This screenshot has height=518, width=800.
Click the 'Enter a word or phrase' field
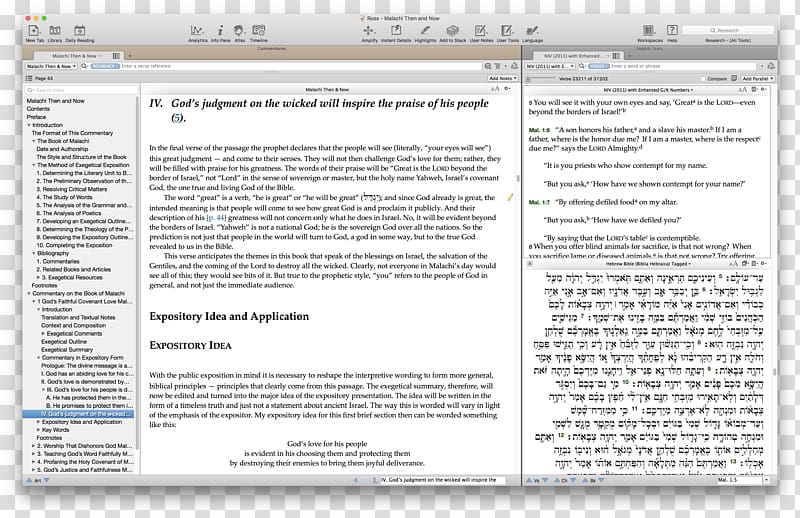point(683,66)
